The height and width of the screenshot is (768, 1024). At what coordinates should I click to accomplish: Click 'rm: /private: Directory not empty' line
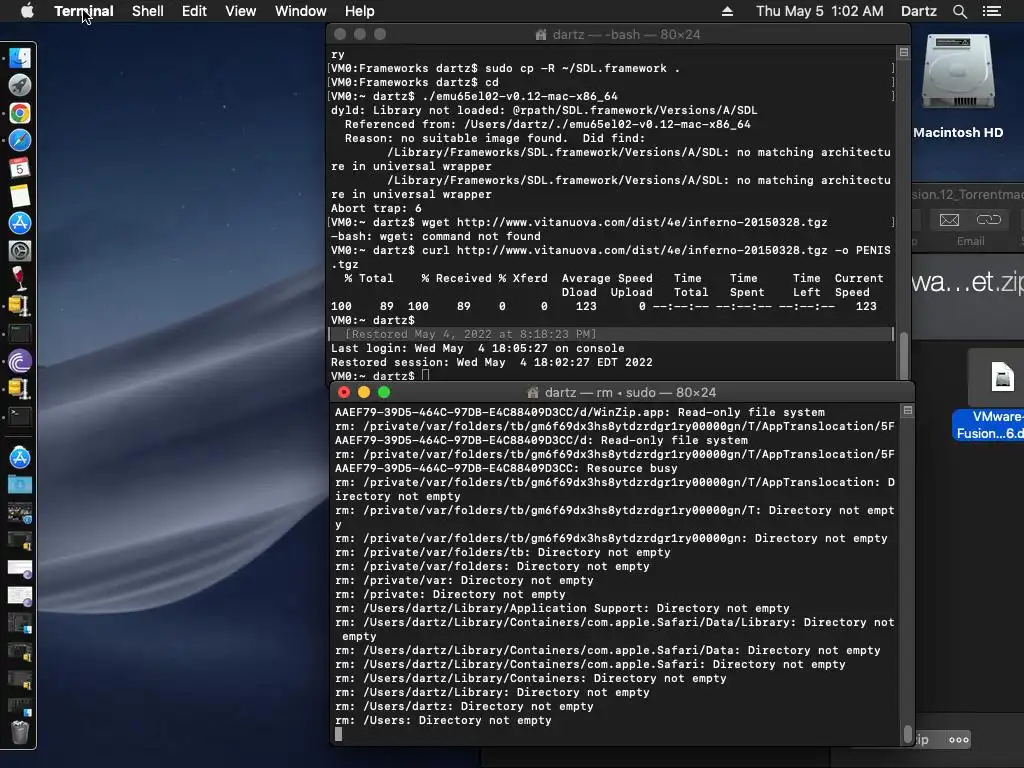click(x=450, y=594)
